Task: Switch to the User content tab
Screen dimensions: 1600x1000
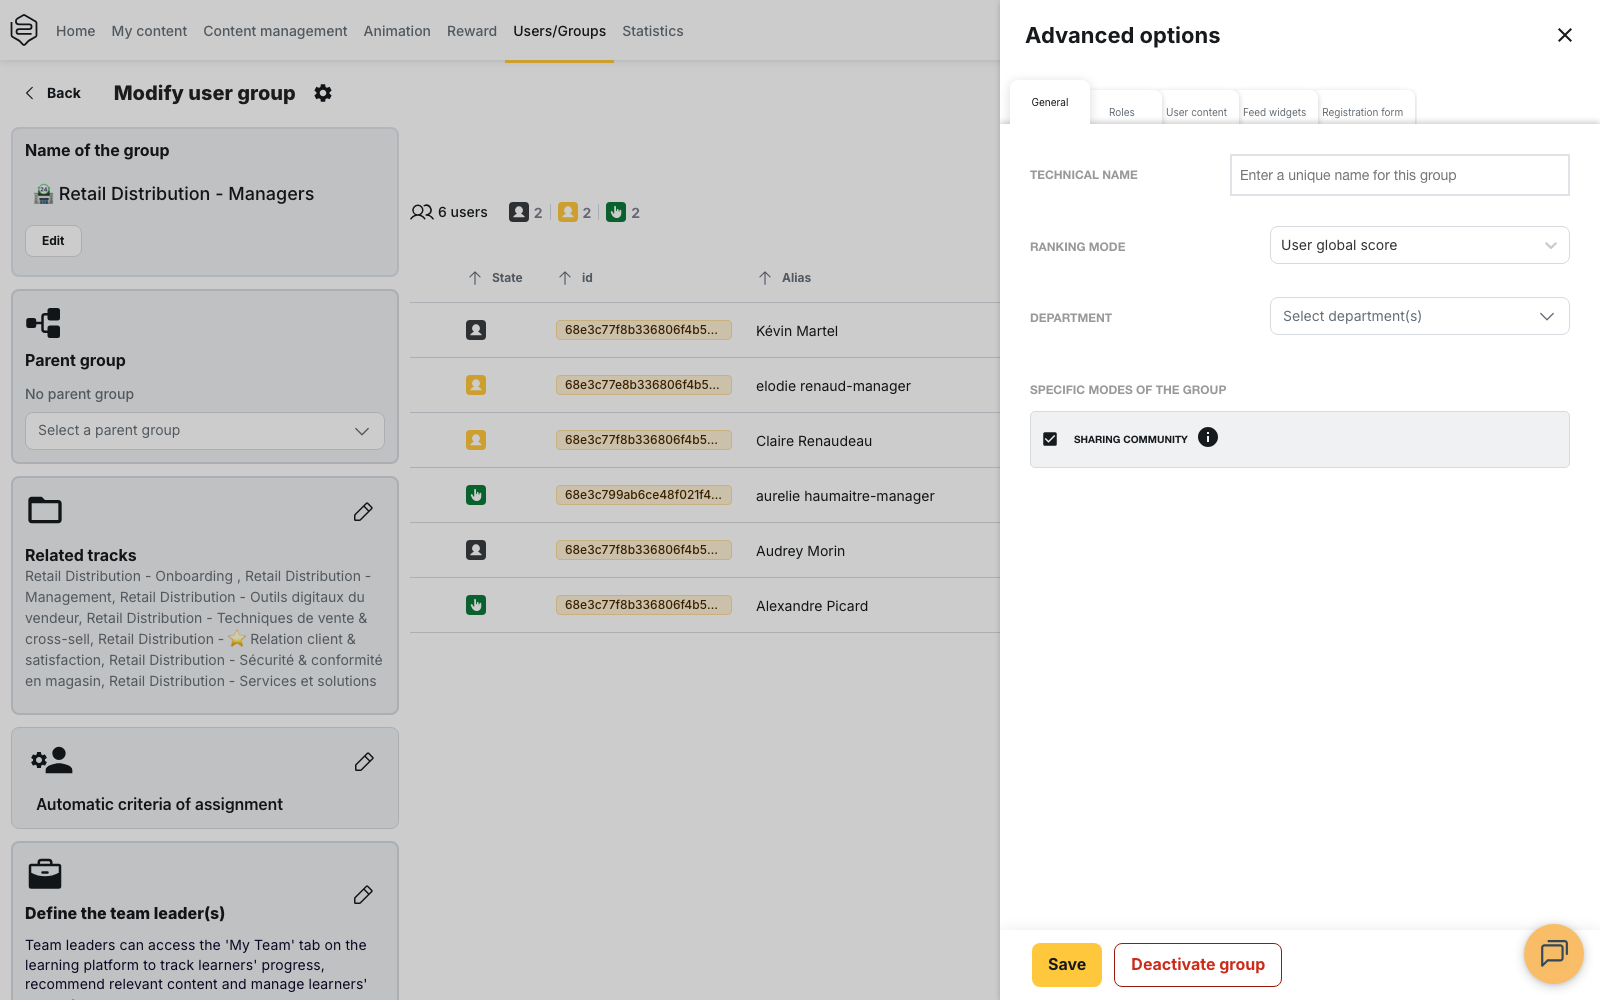Action: click(x=1196, y=112)
